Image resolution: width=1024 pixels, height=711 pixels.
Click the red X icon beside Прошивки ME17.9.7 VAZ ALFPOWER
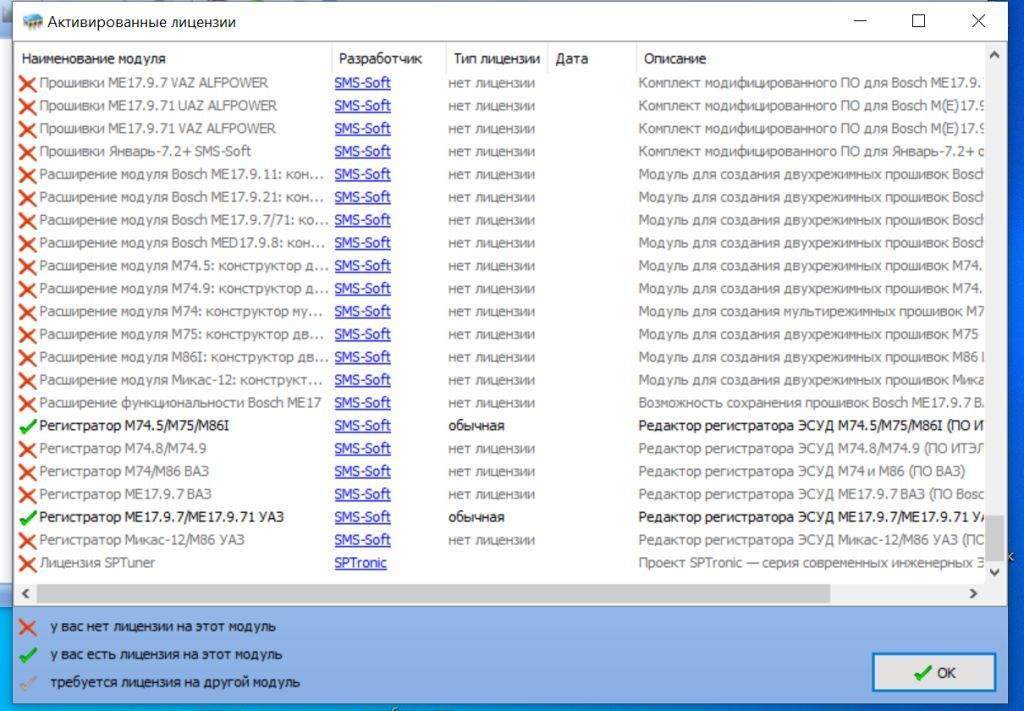[x=27, y=84]
